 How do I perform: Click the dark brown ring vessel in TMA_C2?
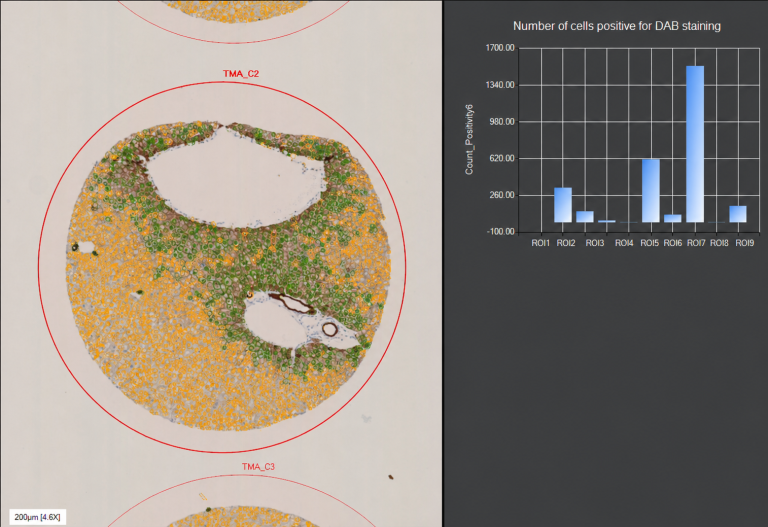tap(330, 329)
